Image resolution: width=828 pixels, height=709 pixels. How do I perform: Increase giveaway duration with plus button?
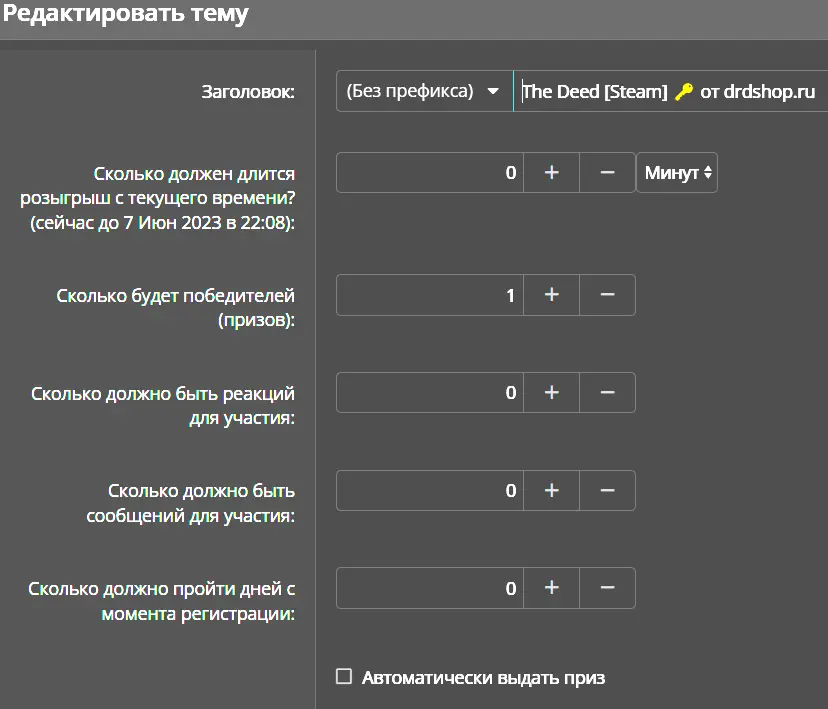(x=551, y=173)
